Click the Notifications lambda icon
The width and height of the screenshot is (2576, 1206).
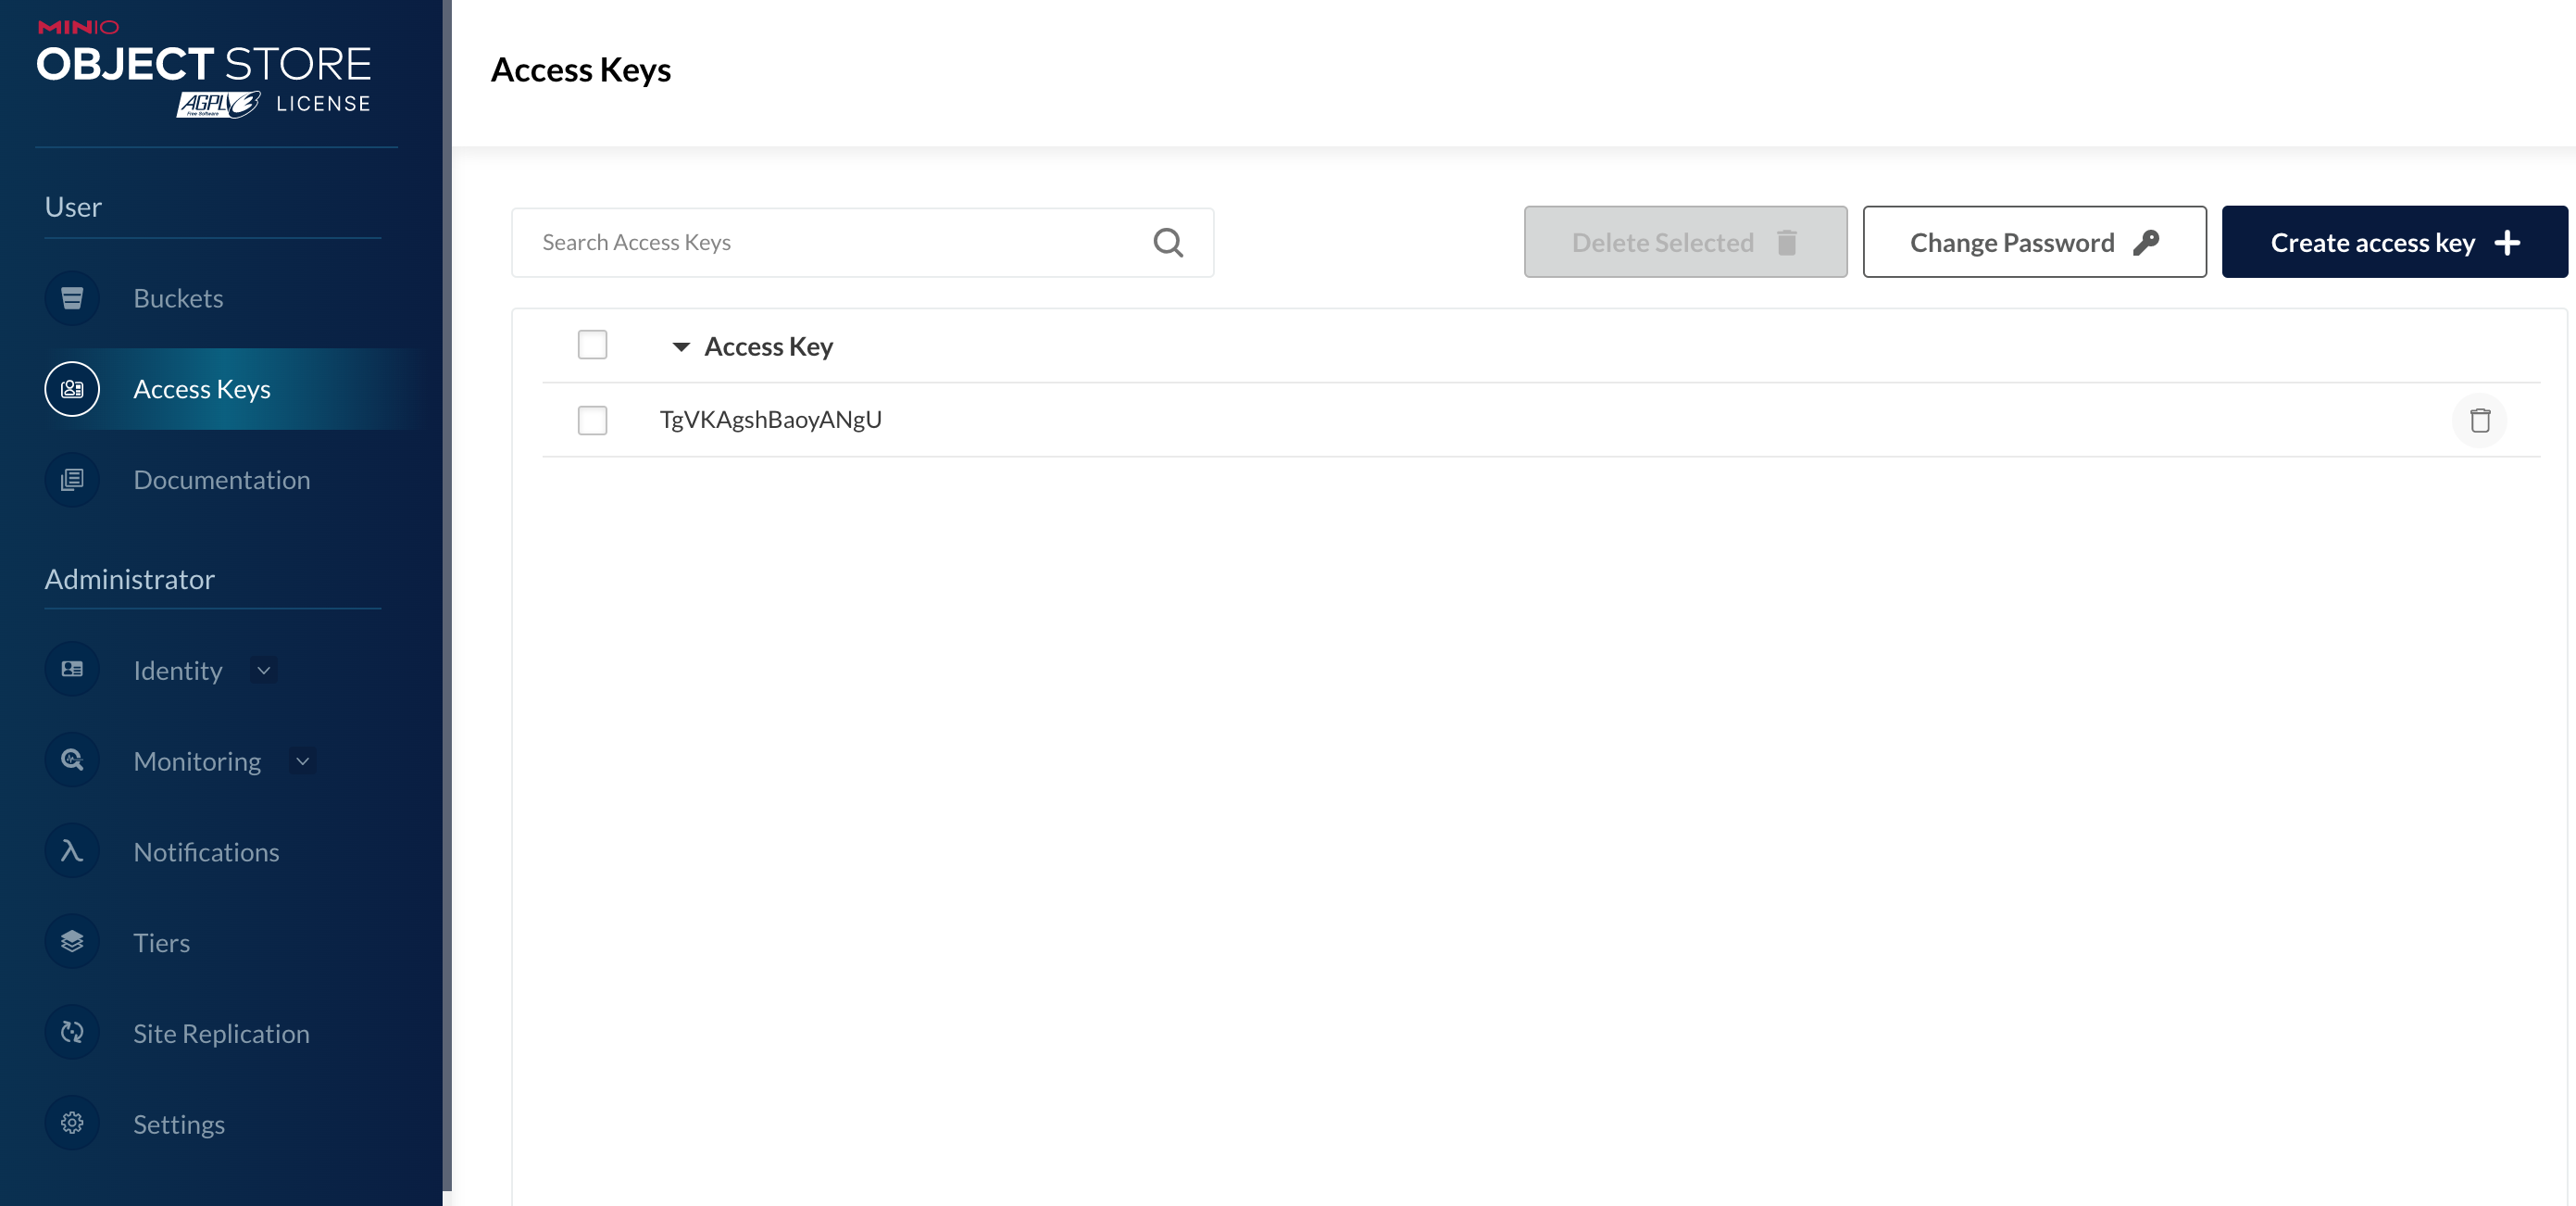click(x=72, y=851)
